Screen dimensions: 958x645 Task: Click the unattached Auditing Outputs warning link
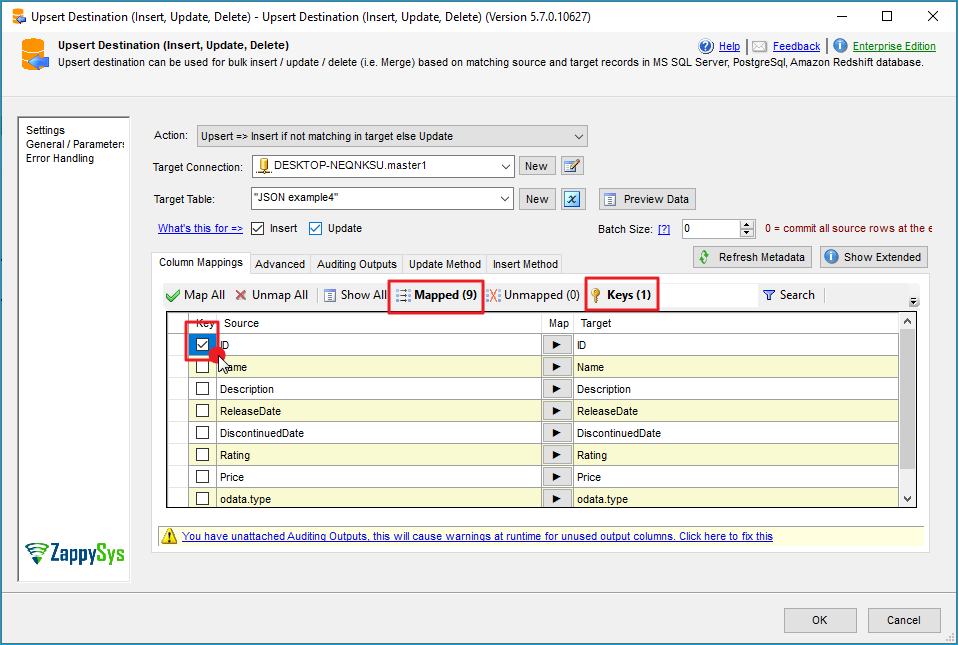pyautogui.click(x=477, y=536)
